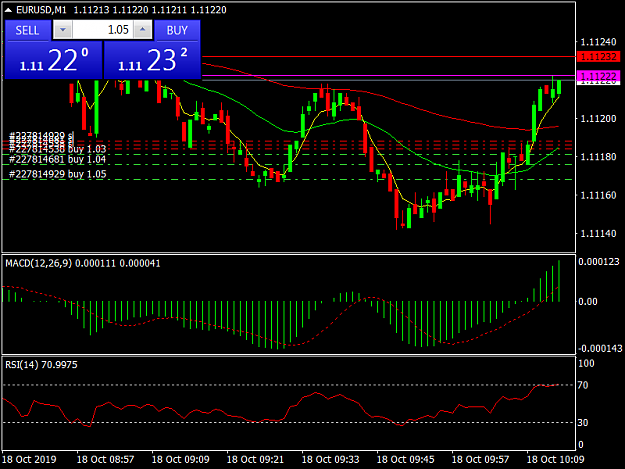The width and height of the screenshot is (625, 469).
Task: Click the 18 Oct 2019 date label
Action: [x=29, y=459]
